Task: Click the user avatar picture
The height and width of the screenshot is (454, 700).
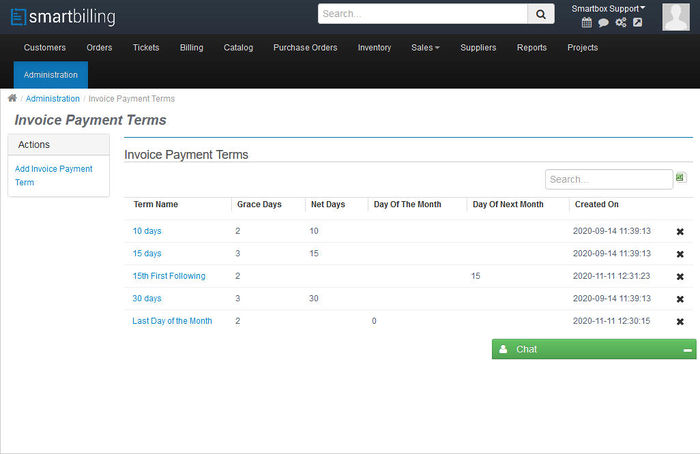Action: [676, 17]
